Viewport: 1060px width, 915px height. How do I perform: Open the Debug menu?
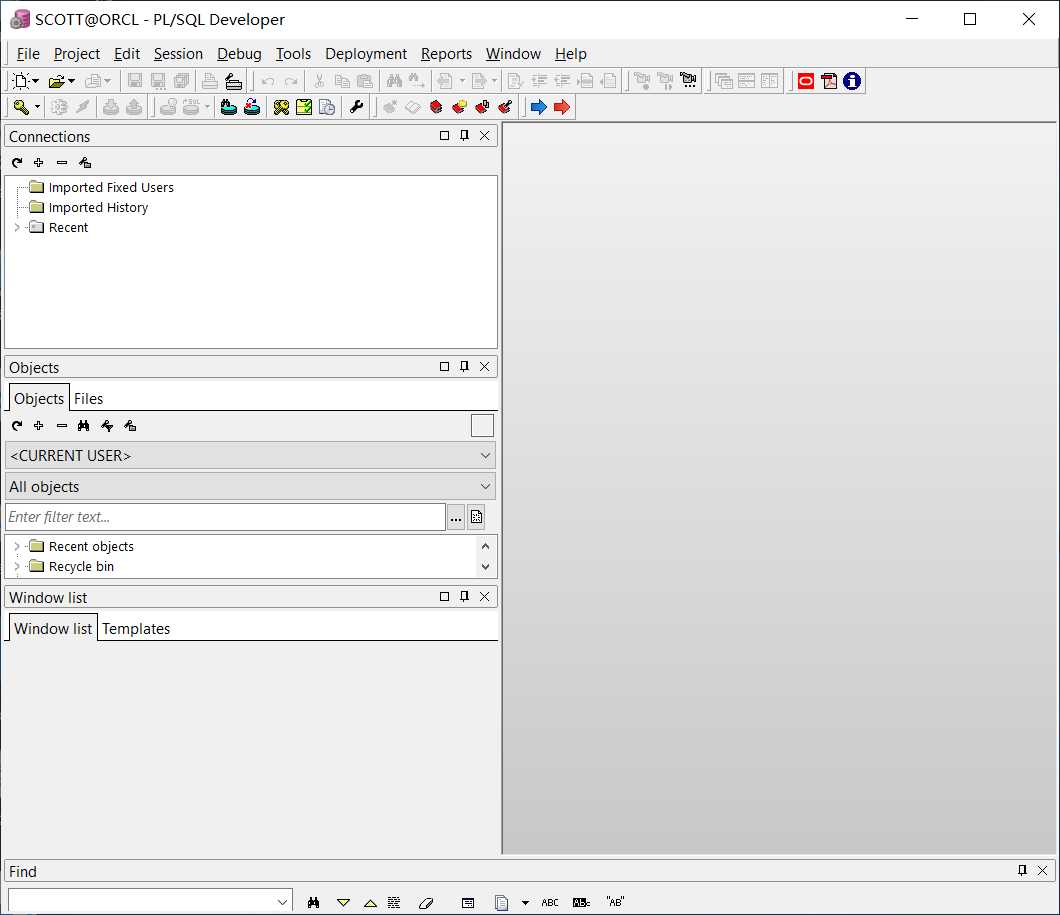(239, 54)
